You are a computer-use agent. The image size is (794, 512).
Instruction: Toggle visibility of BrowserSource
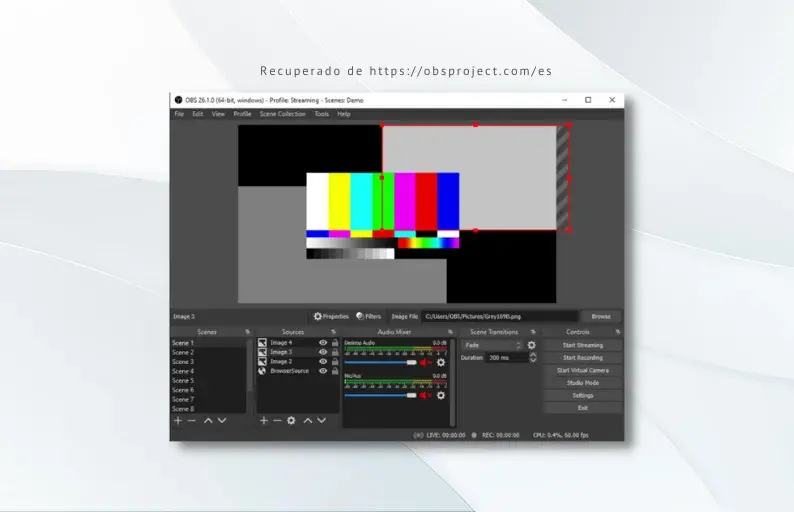click(323, 371)
